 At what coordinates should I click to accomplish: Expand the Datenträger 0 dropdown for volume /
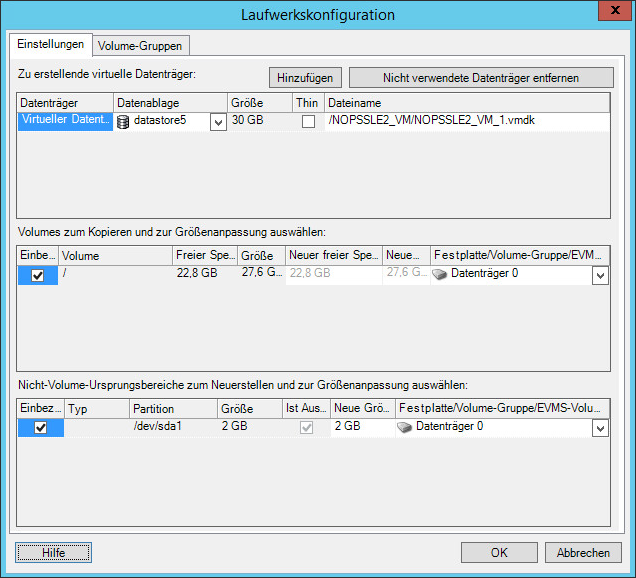tap(599, 275)
